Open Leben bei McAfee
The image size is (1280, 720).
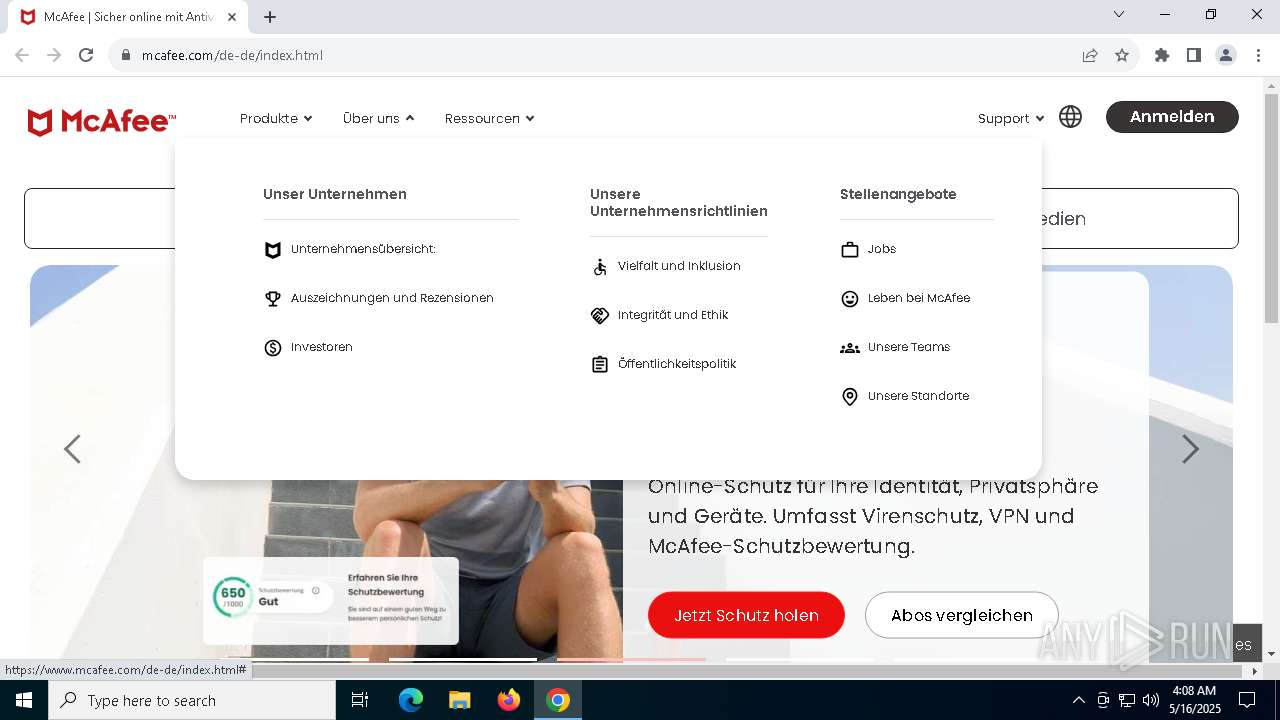coord(919,298)
